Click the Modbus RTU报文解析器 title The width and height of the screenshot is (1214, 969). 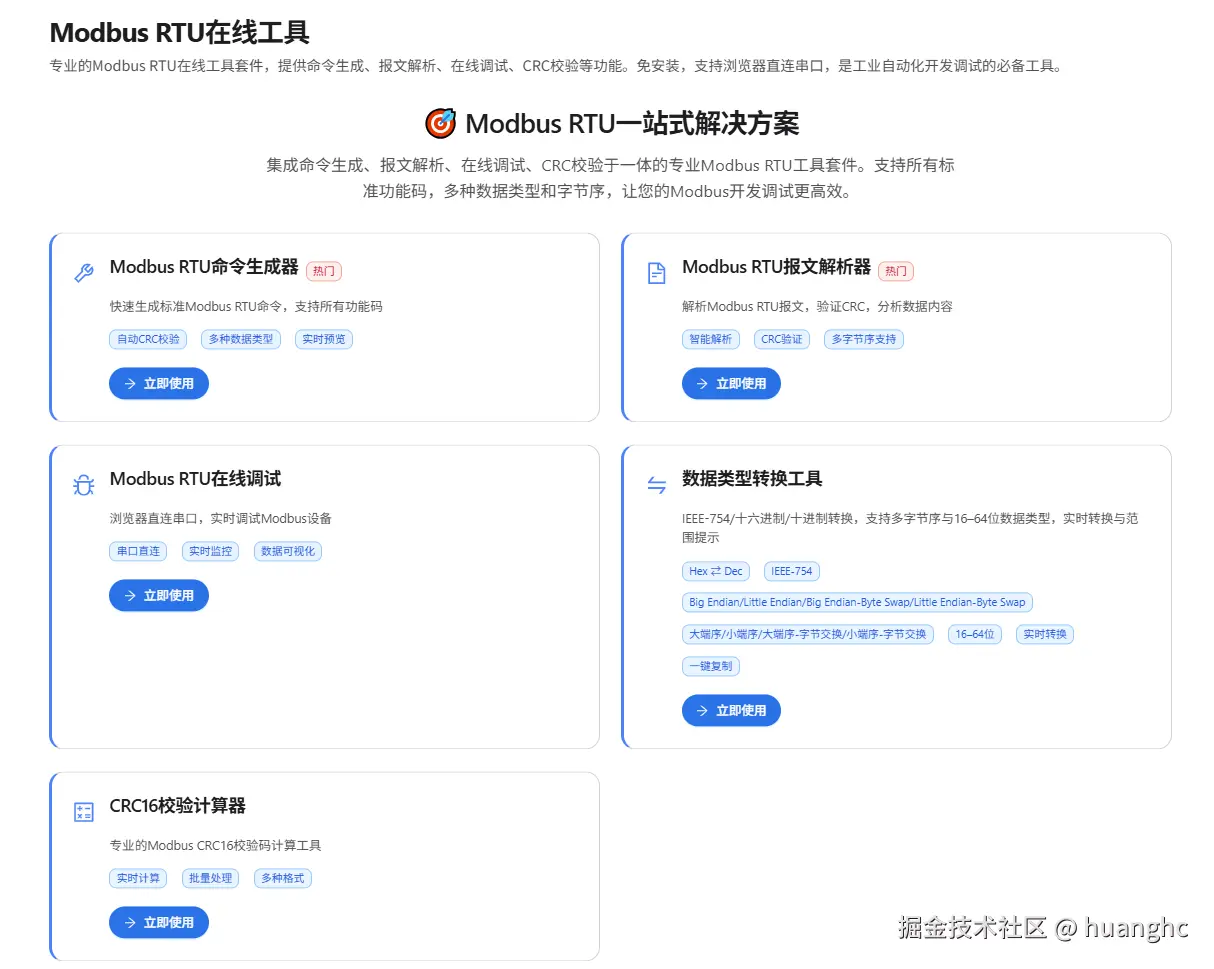[776, 267]
